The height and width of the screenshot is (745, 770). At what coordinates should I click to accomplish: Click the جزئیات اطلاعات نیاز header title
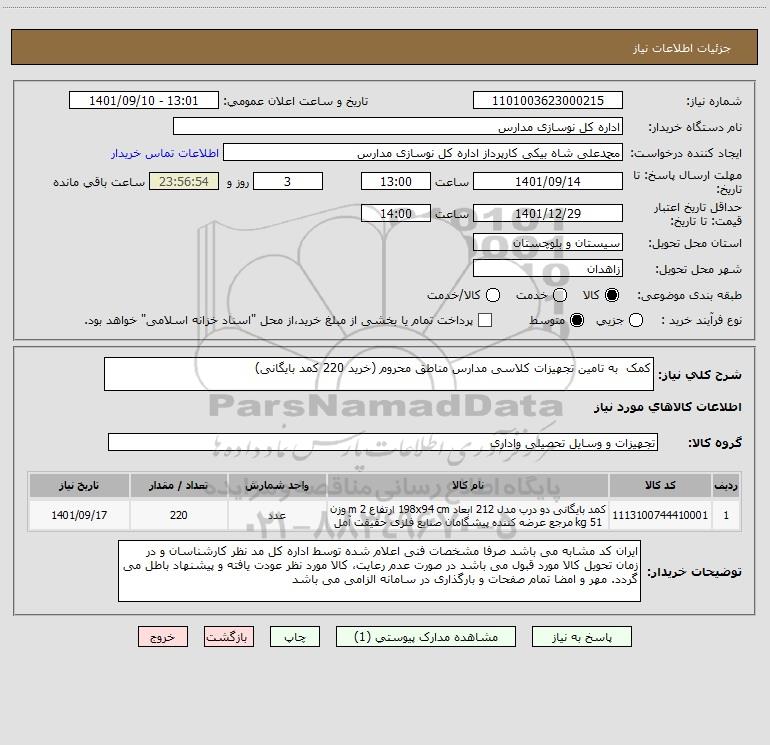[x=681, y=48]
